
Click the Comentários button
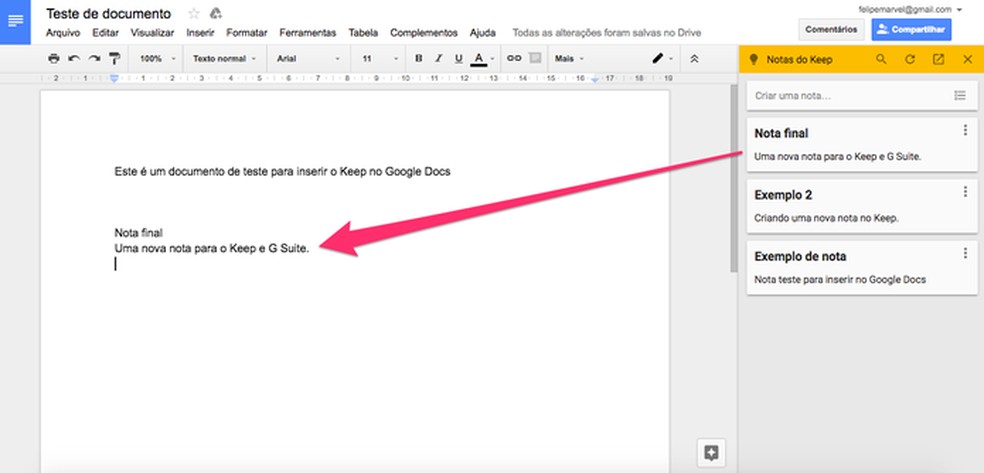tap(831, 29)
